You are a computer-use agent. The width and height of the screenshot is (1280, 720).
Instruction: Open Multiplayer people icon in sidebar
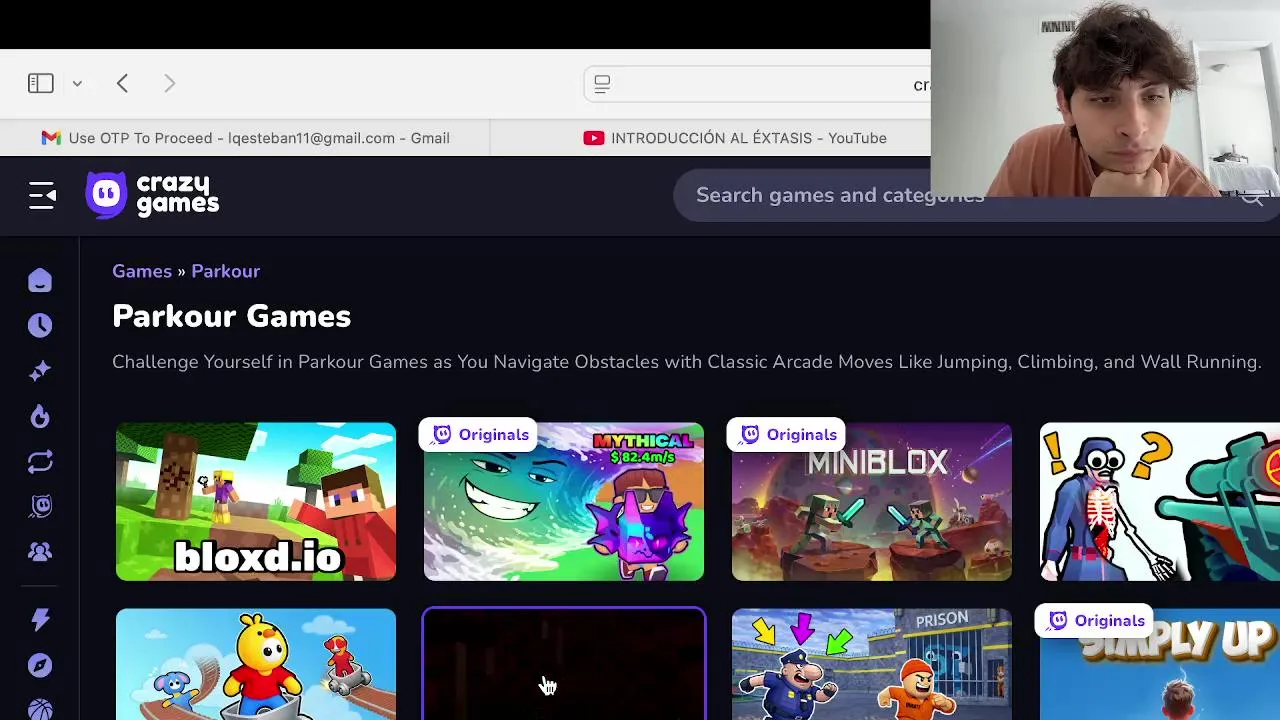[x=40, y=552]
